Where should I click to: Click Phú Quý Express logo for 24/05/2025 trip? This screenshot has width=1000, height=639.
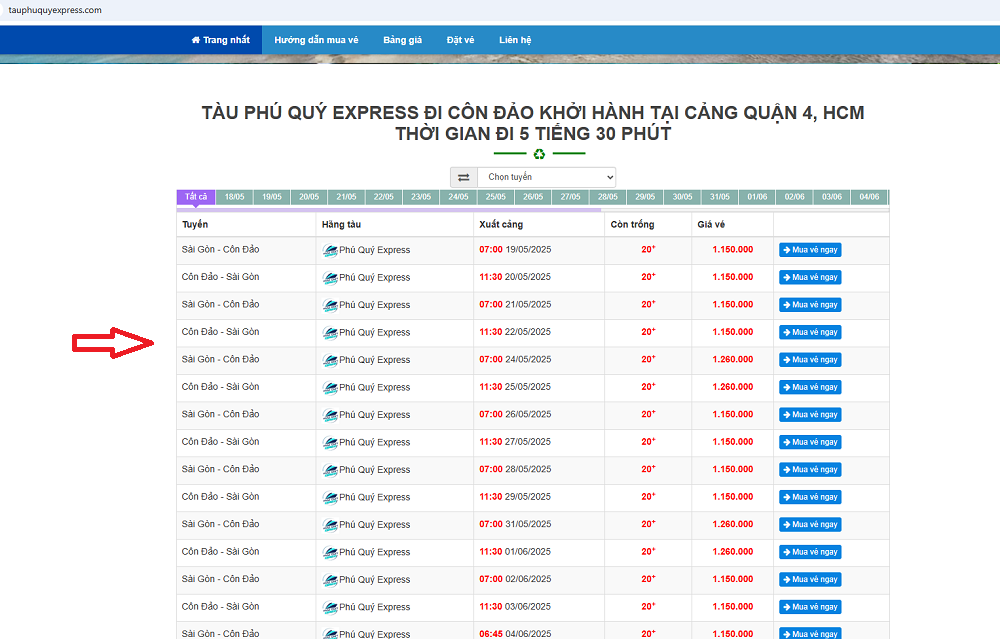tap(330, 360)
